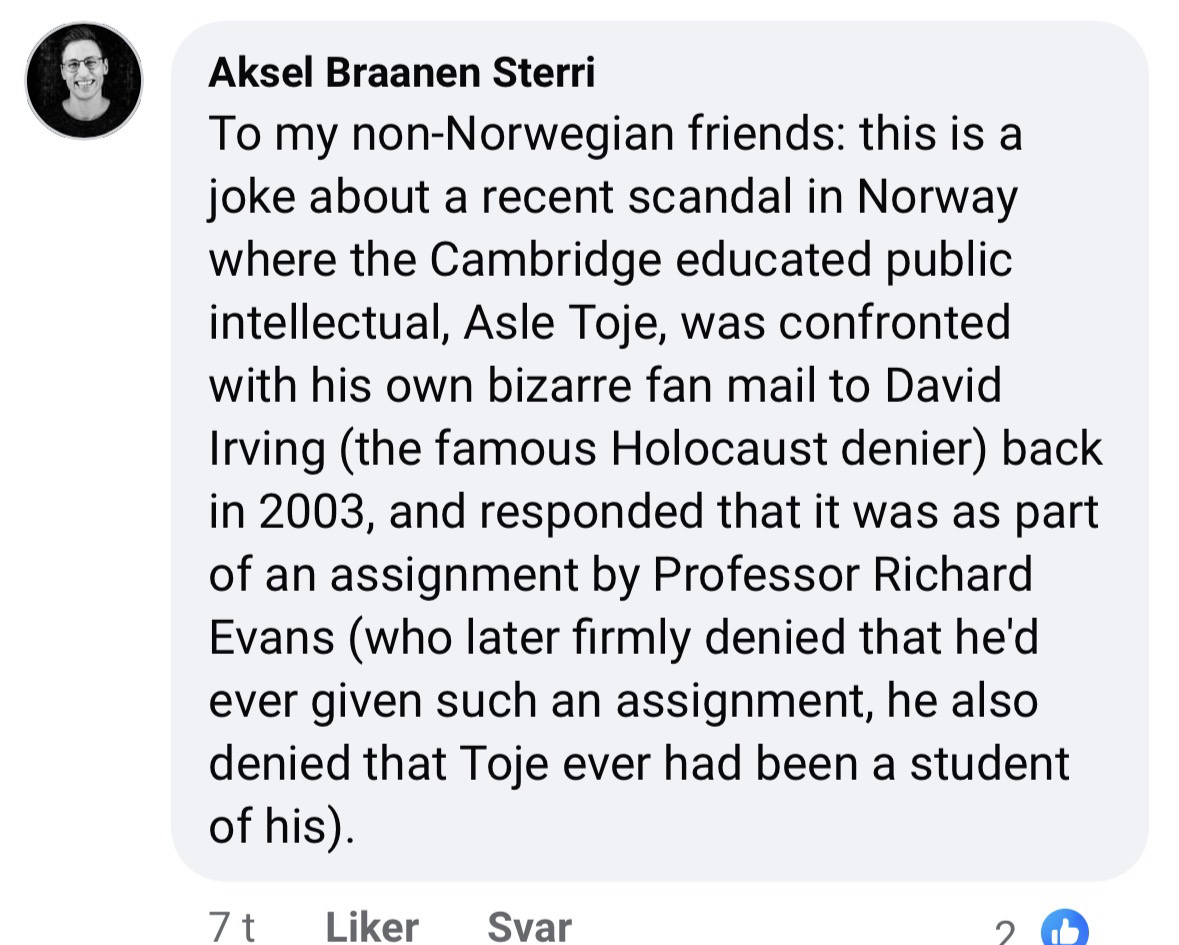
Task: Like the comment using Liker
Action: click(372, 926)
